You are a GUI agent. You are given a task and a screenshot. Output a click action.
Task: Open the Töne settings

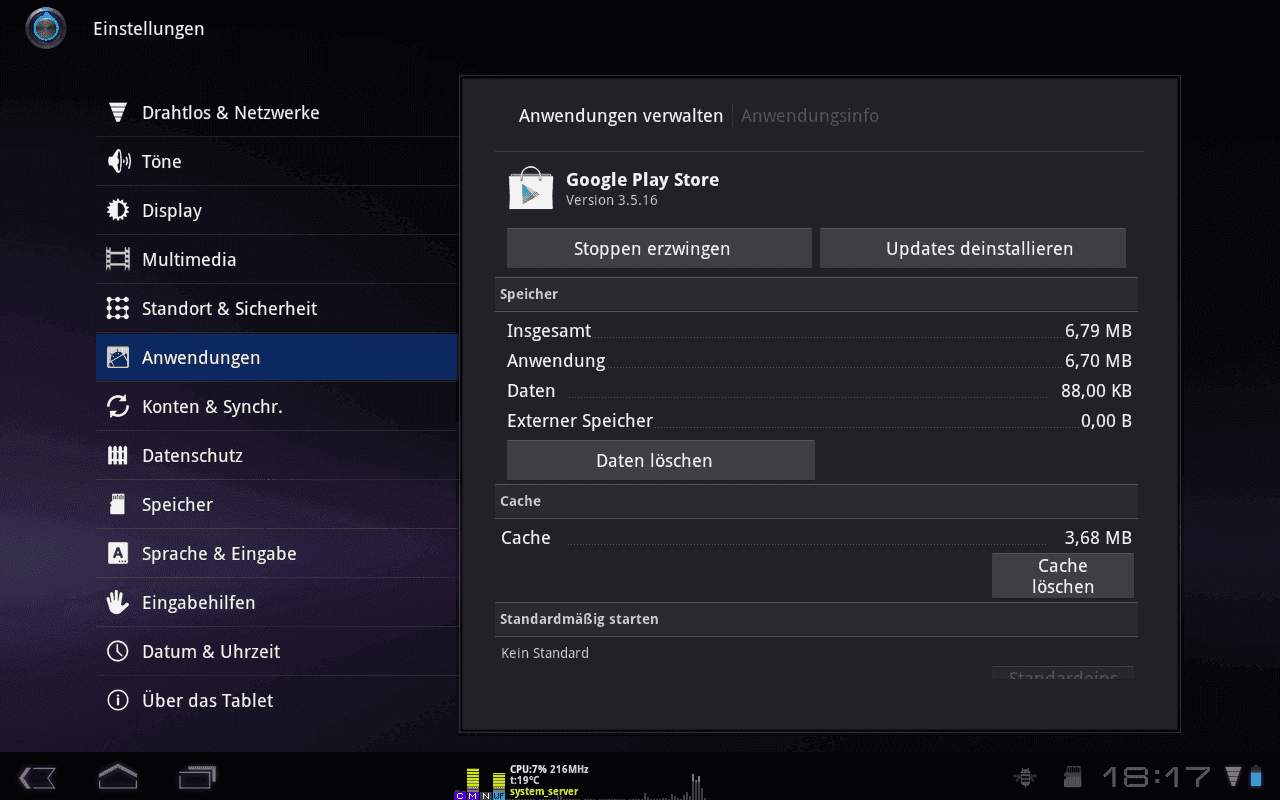pyautogui.click(x=277, y=161)
